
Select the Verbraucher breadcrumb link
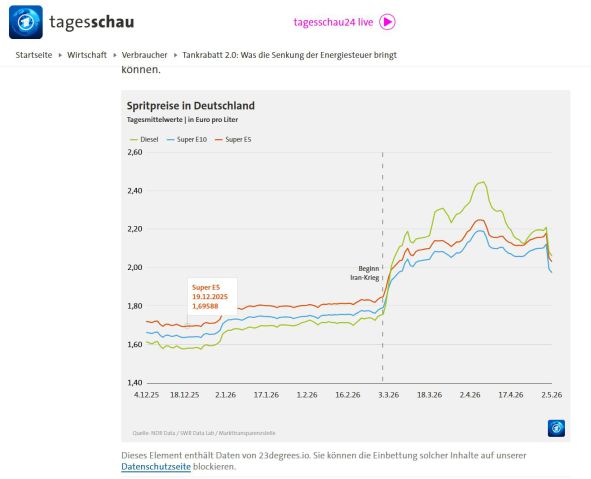[x=144, y=55]
